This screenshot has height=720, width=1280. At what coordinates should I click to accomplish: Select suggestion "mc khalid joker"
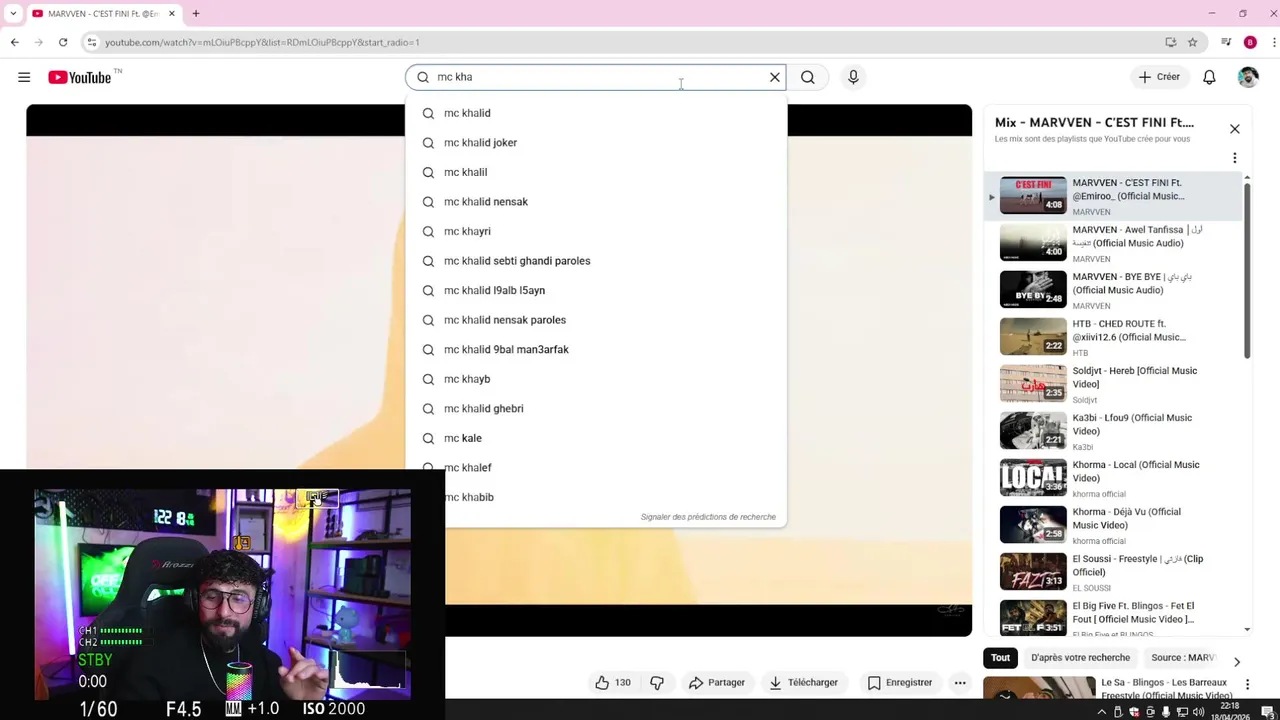pyautogui.click(x=596, y=143)
